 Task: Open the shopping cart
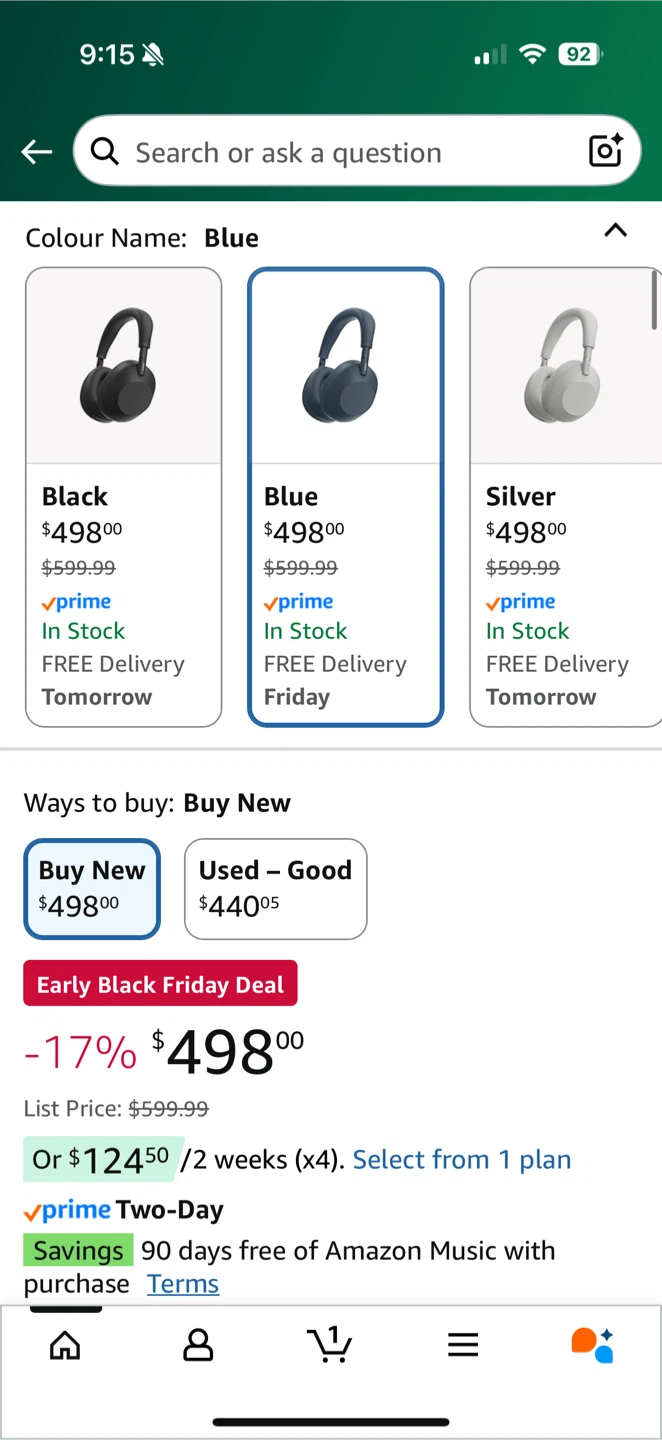click(x=330, y=1344)
